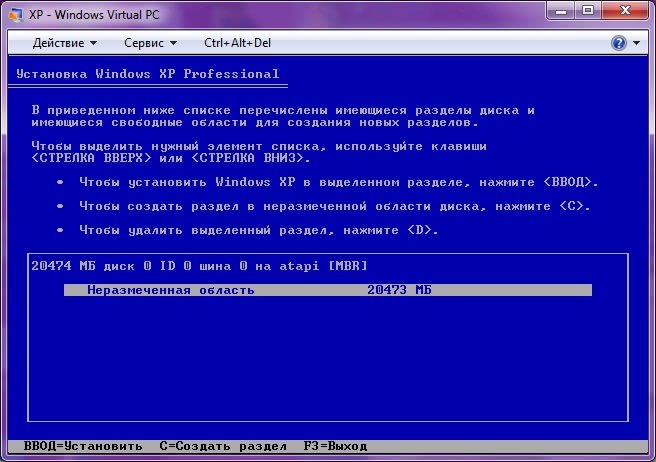Close the XP - Windows Virtual PC window

click(x=625, y=10)
